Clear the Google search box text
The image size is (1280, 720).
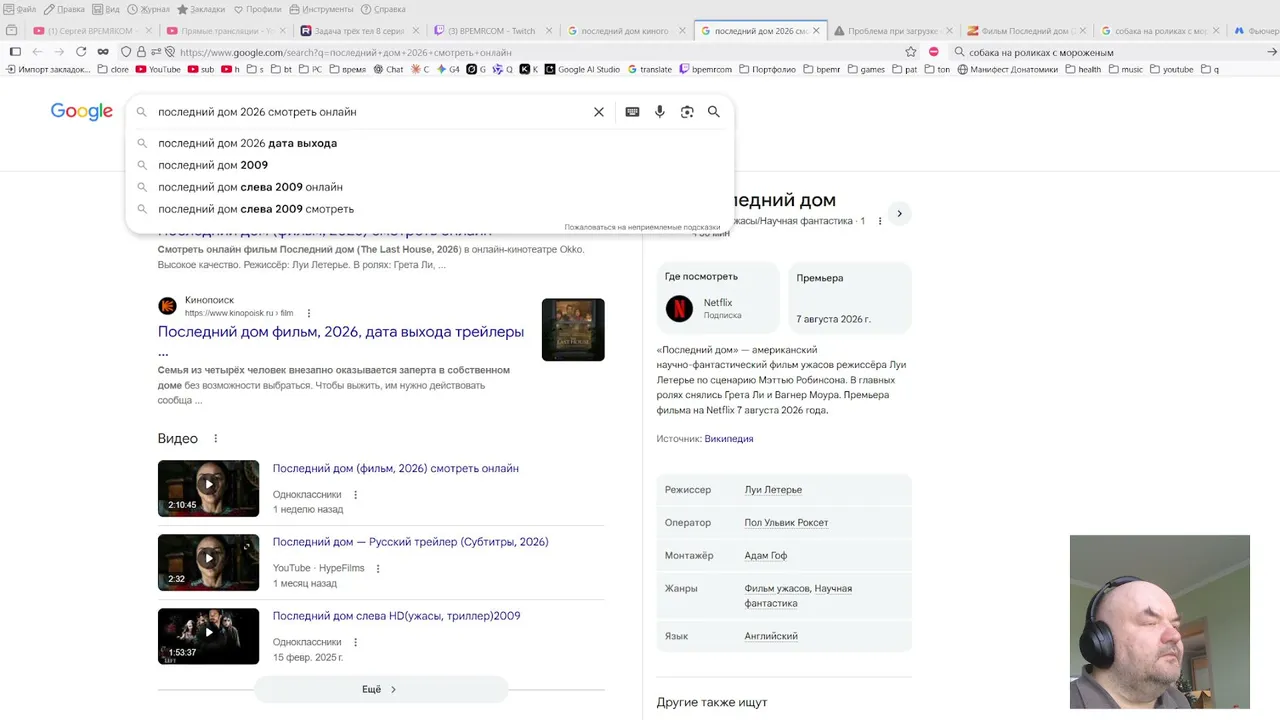click(x=599, y=112)
